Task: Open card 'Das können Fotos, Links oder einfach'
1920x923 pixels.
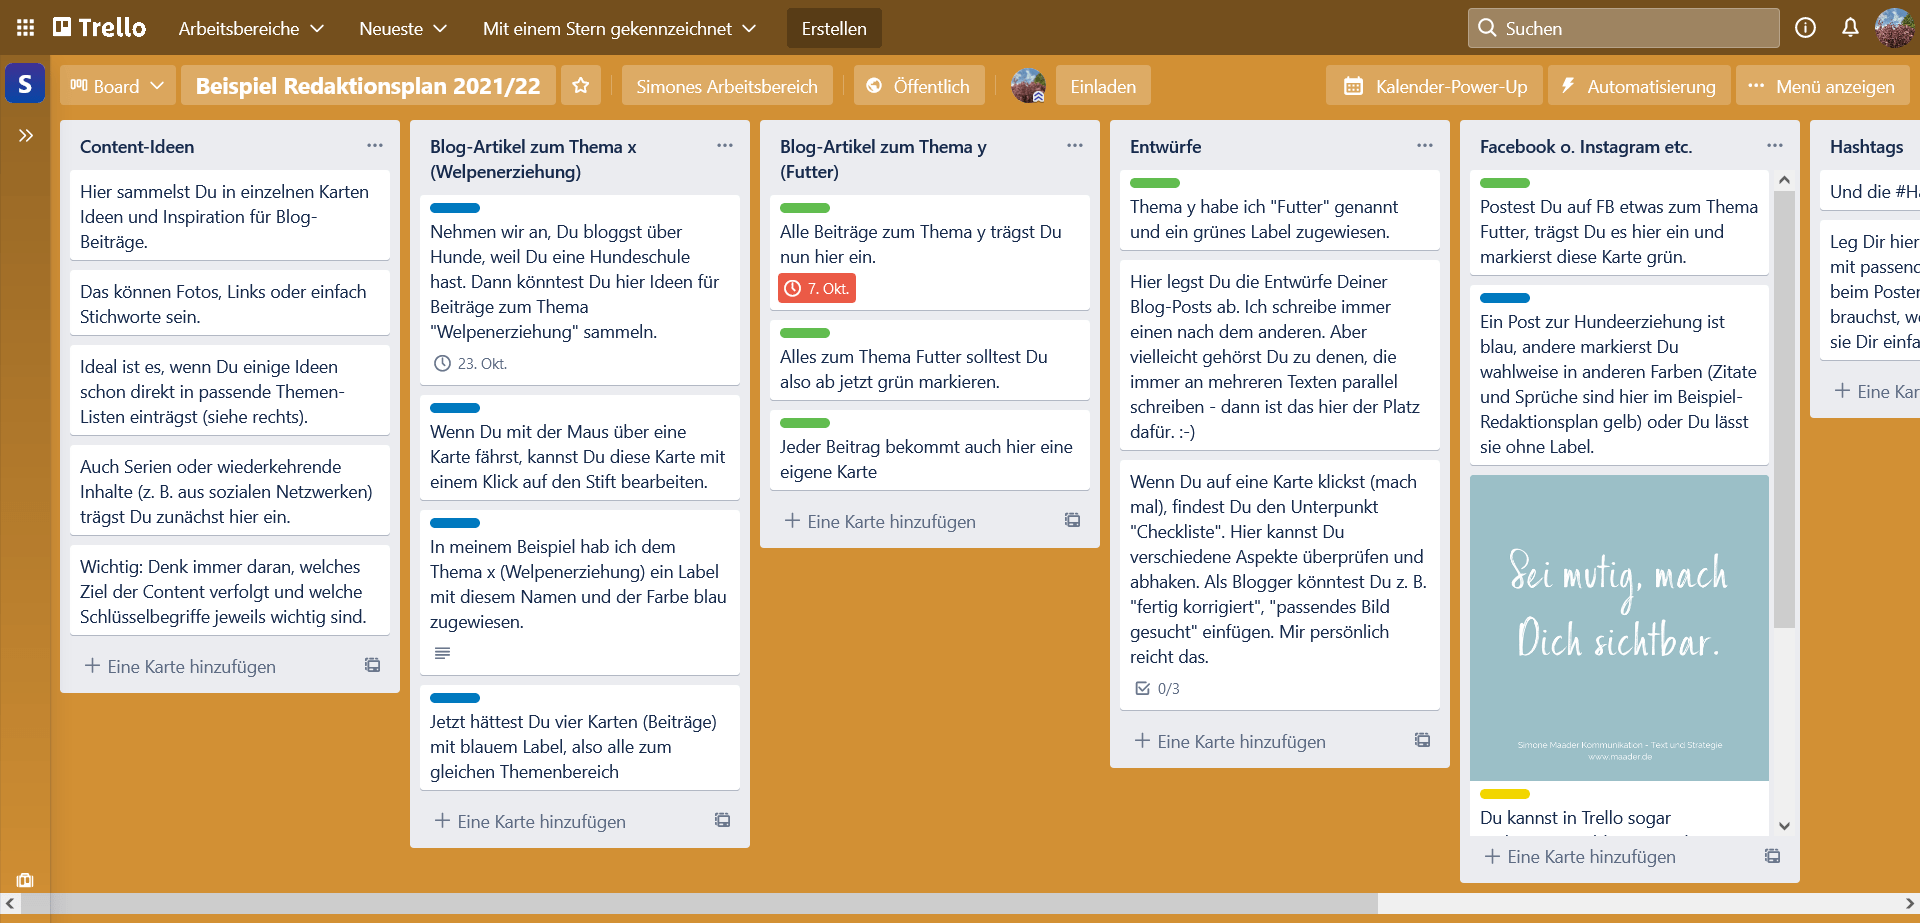Action: (230, 304)
